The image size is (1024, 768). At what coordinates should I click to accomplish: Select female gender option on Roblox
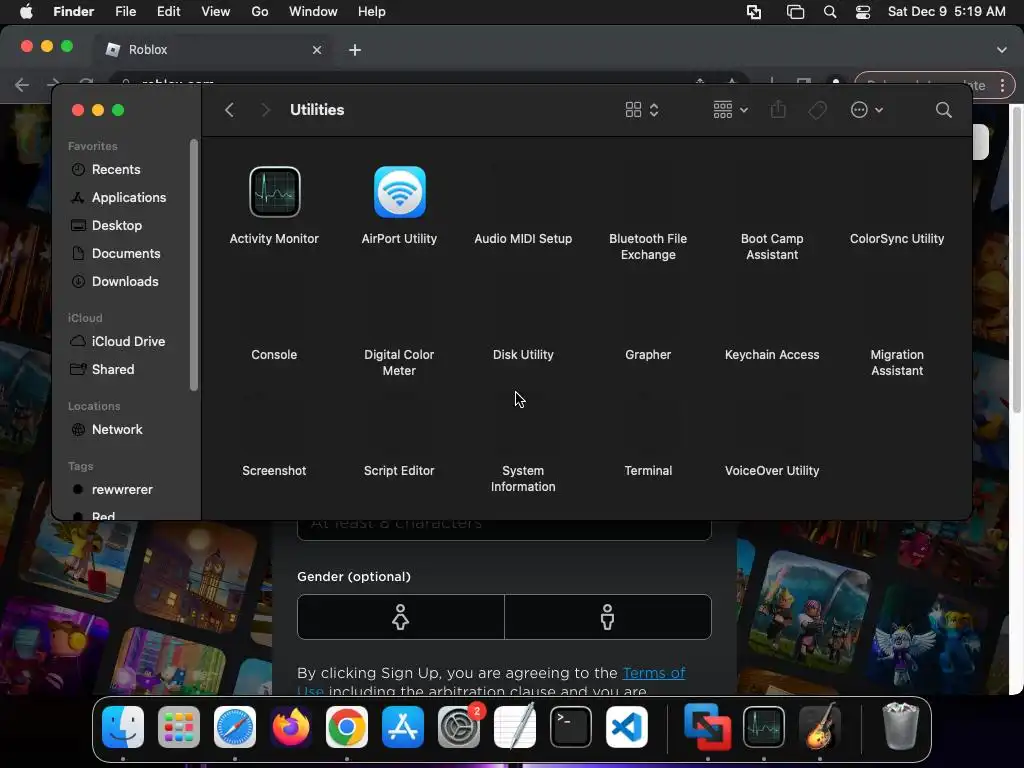pos(400,616)
